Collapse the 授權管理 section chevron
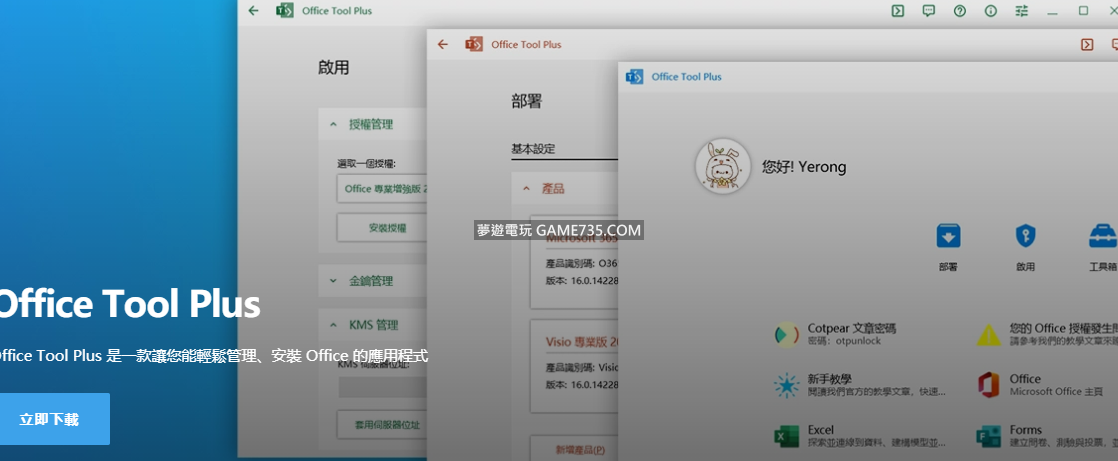Viewport: 1118px width, 461px height. pos(333,125)
